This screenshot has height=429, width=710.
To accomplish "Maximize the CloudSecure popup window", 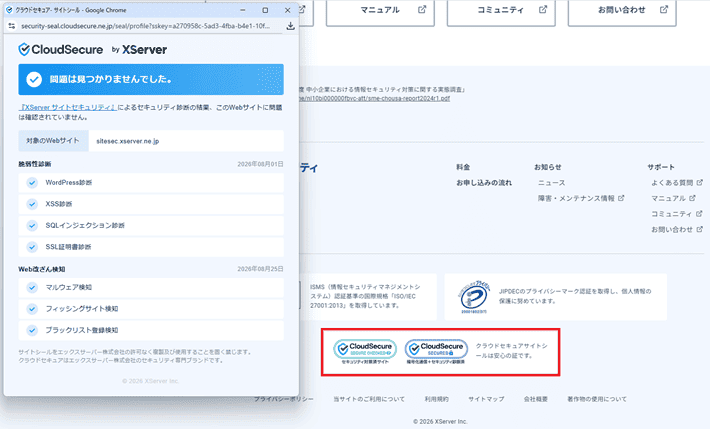I will click(265, 10).
